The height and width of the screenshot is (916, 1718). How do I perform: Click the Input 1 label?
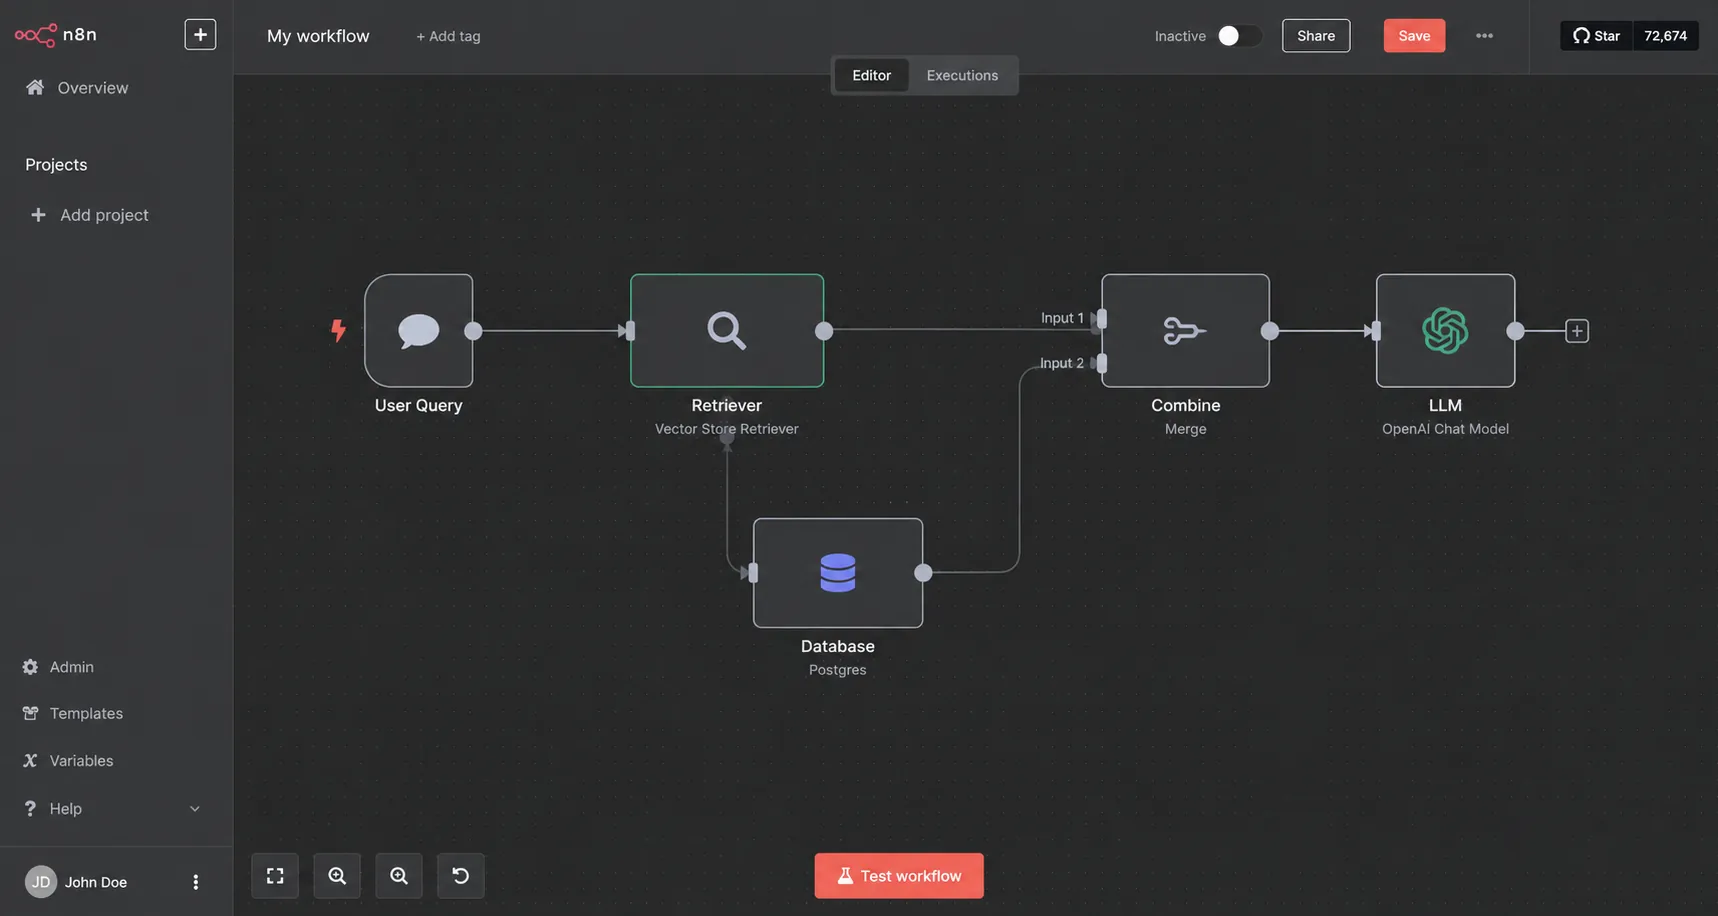pyautogui.click(x=1062, y=318)
